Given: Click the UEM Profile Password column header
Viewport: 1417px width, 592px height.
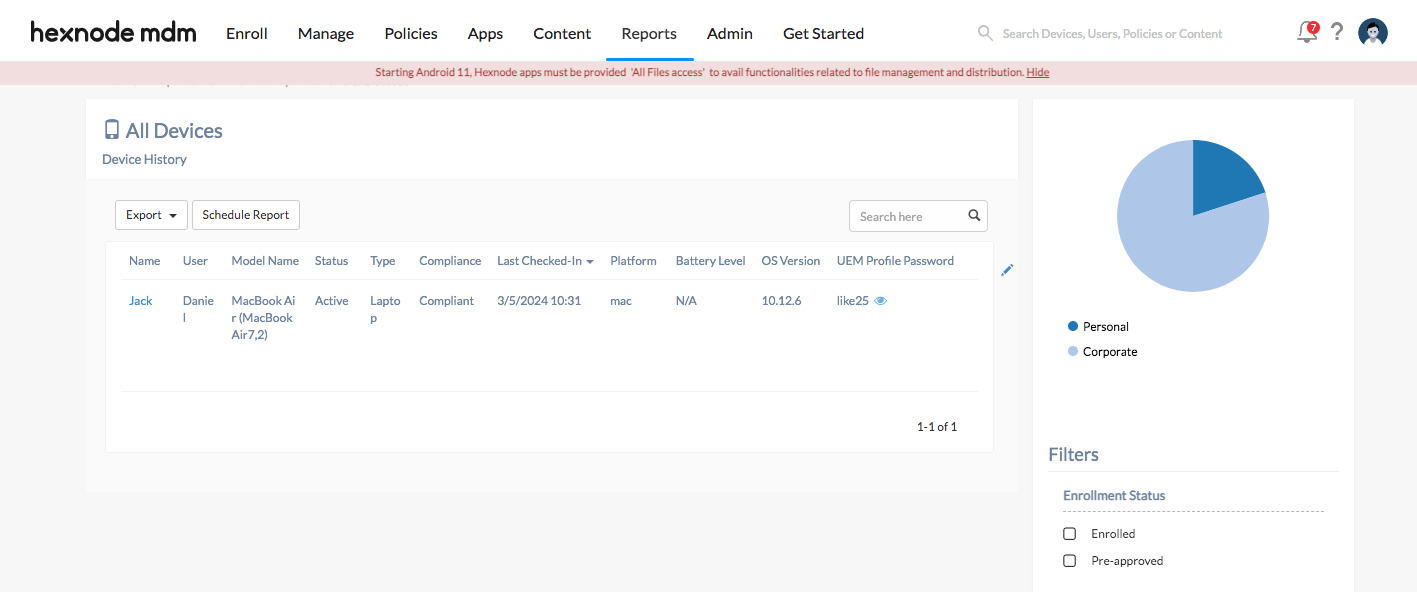Looking at the screenshot, I should coord(895,261).
